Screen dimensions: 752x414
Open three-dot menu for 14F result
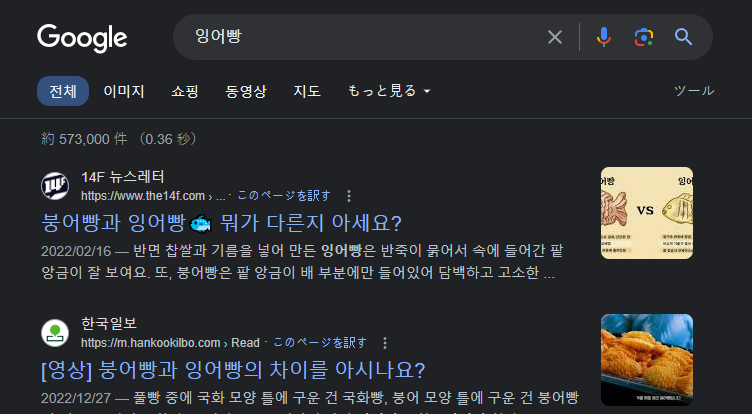pos(349,196)
